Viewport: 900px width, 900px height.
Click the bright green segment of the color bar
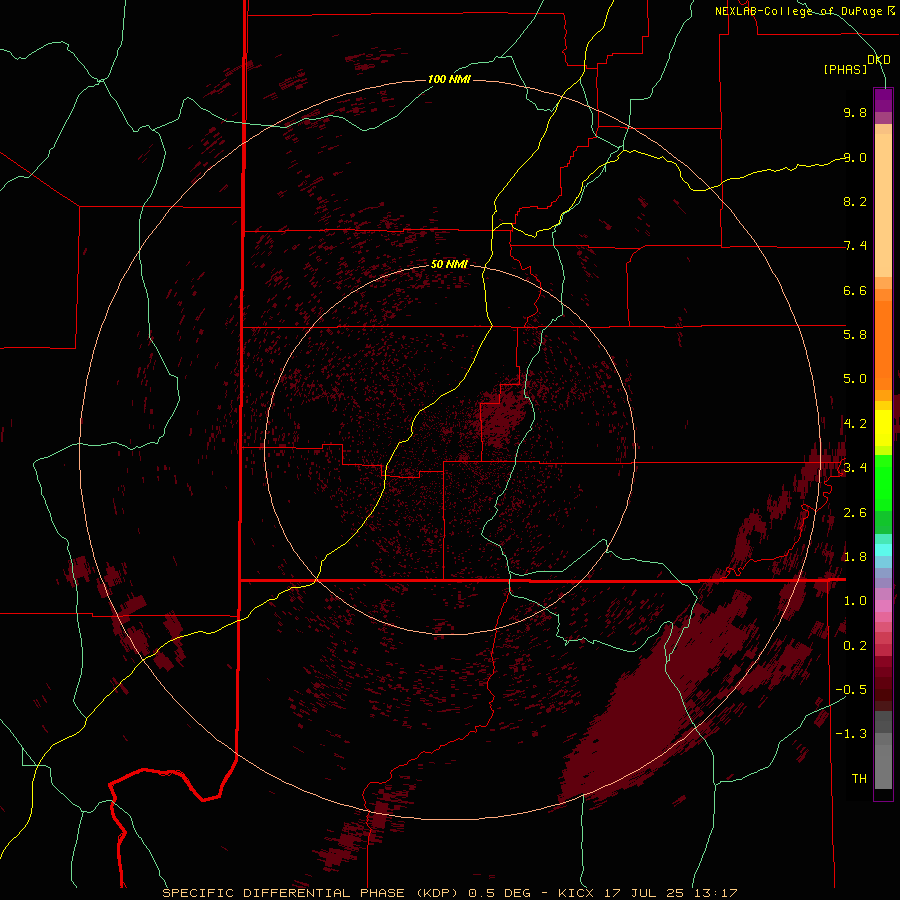pos(883,484)
